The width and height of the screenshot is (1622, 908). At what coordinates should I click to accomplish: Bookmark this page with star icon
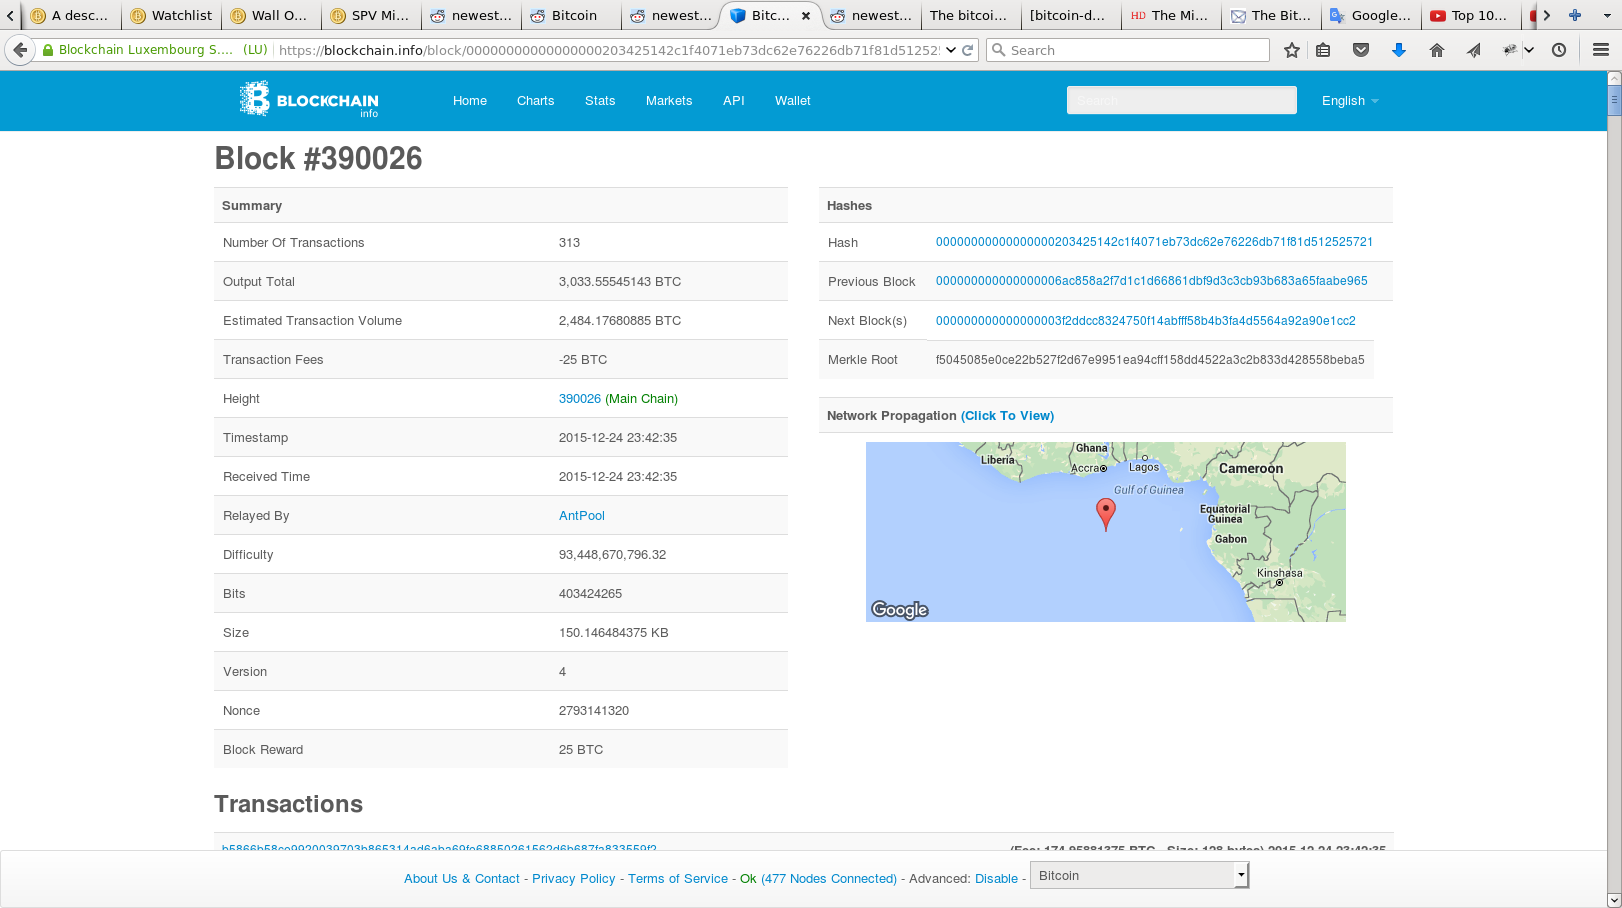pos(1292,50)
